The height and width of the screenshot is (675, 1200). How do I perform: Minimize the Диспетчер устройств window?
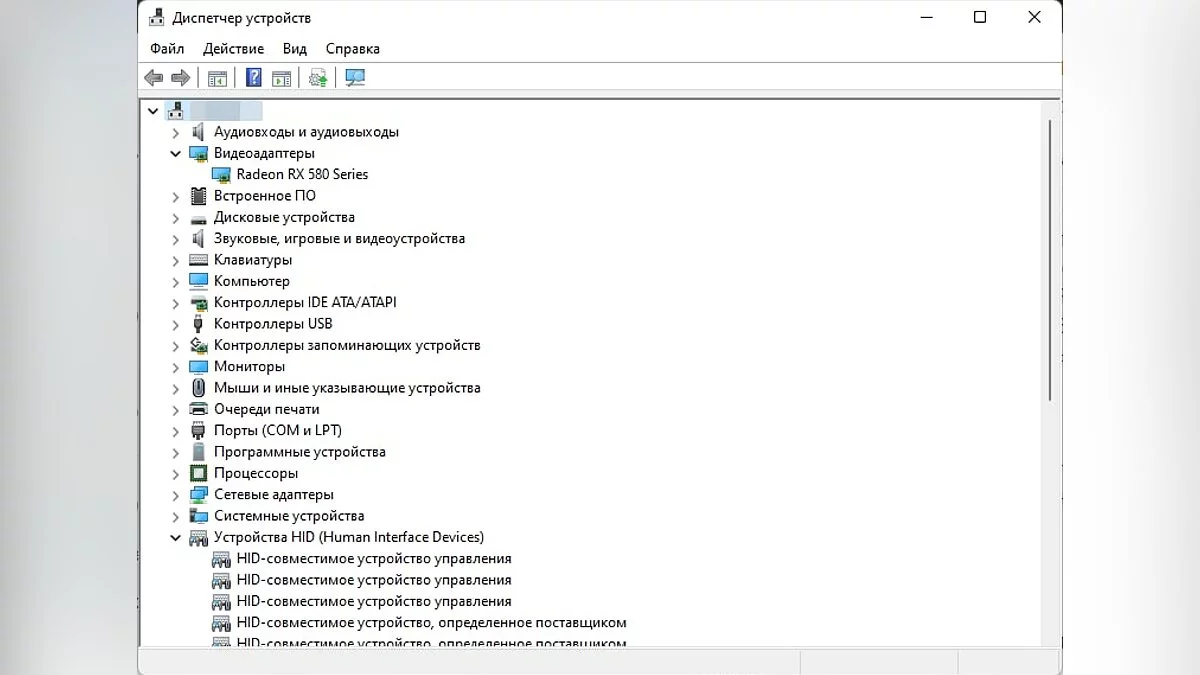[925, 18]
